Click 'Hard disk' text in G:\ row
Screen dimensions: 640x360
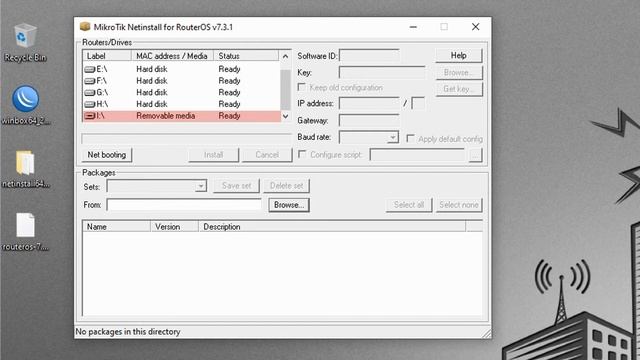[152, 93]
